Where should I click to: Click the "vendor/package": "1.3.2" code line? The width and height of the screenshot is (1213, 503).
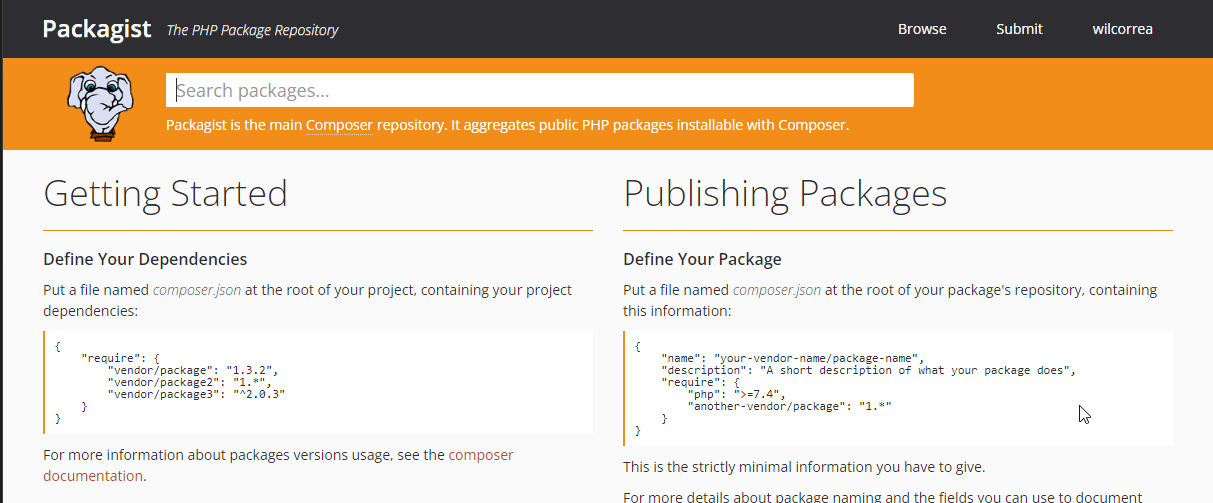pos(191,370)
